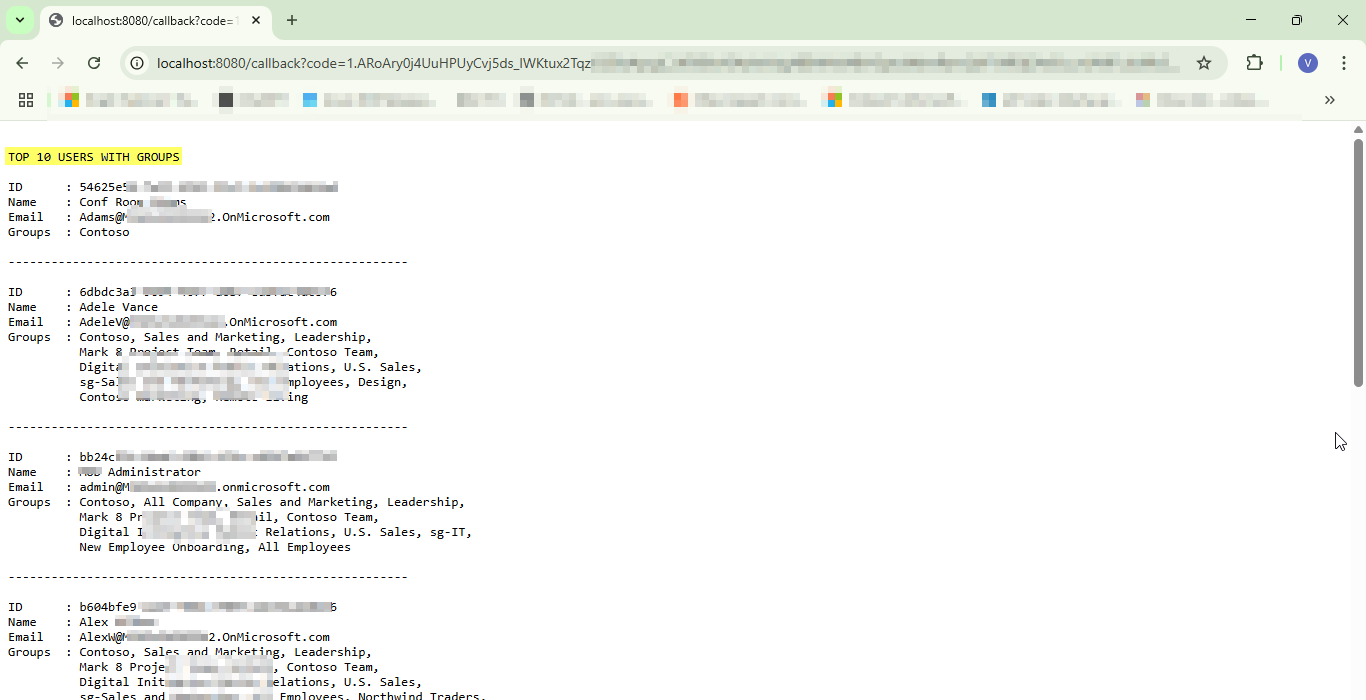This screenshot has width=1366, height=700.
Task: Open a new tab with the plus button
Action: coord(291,20)
